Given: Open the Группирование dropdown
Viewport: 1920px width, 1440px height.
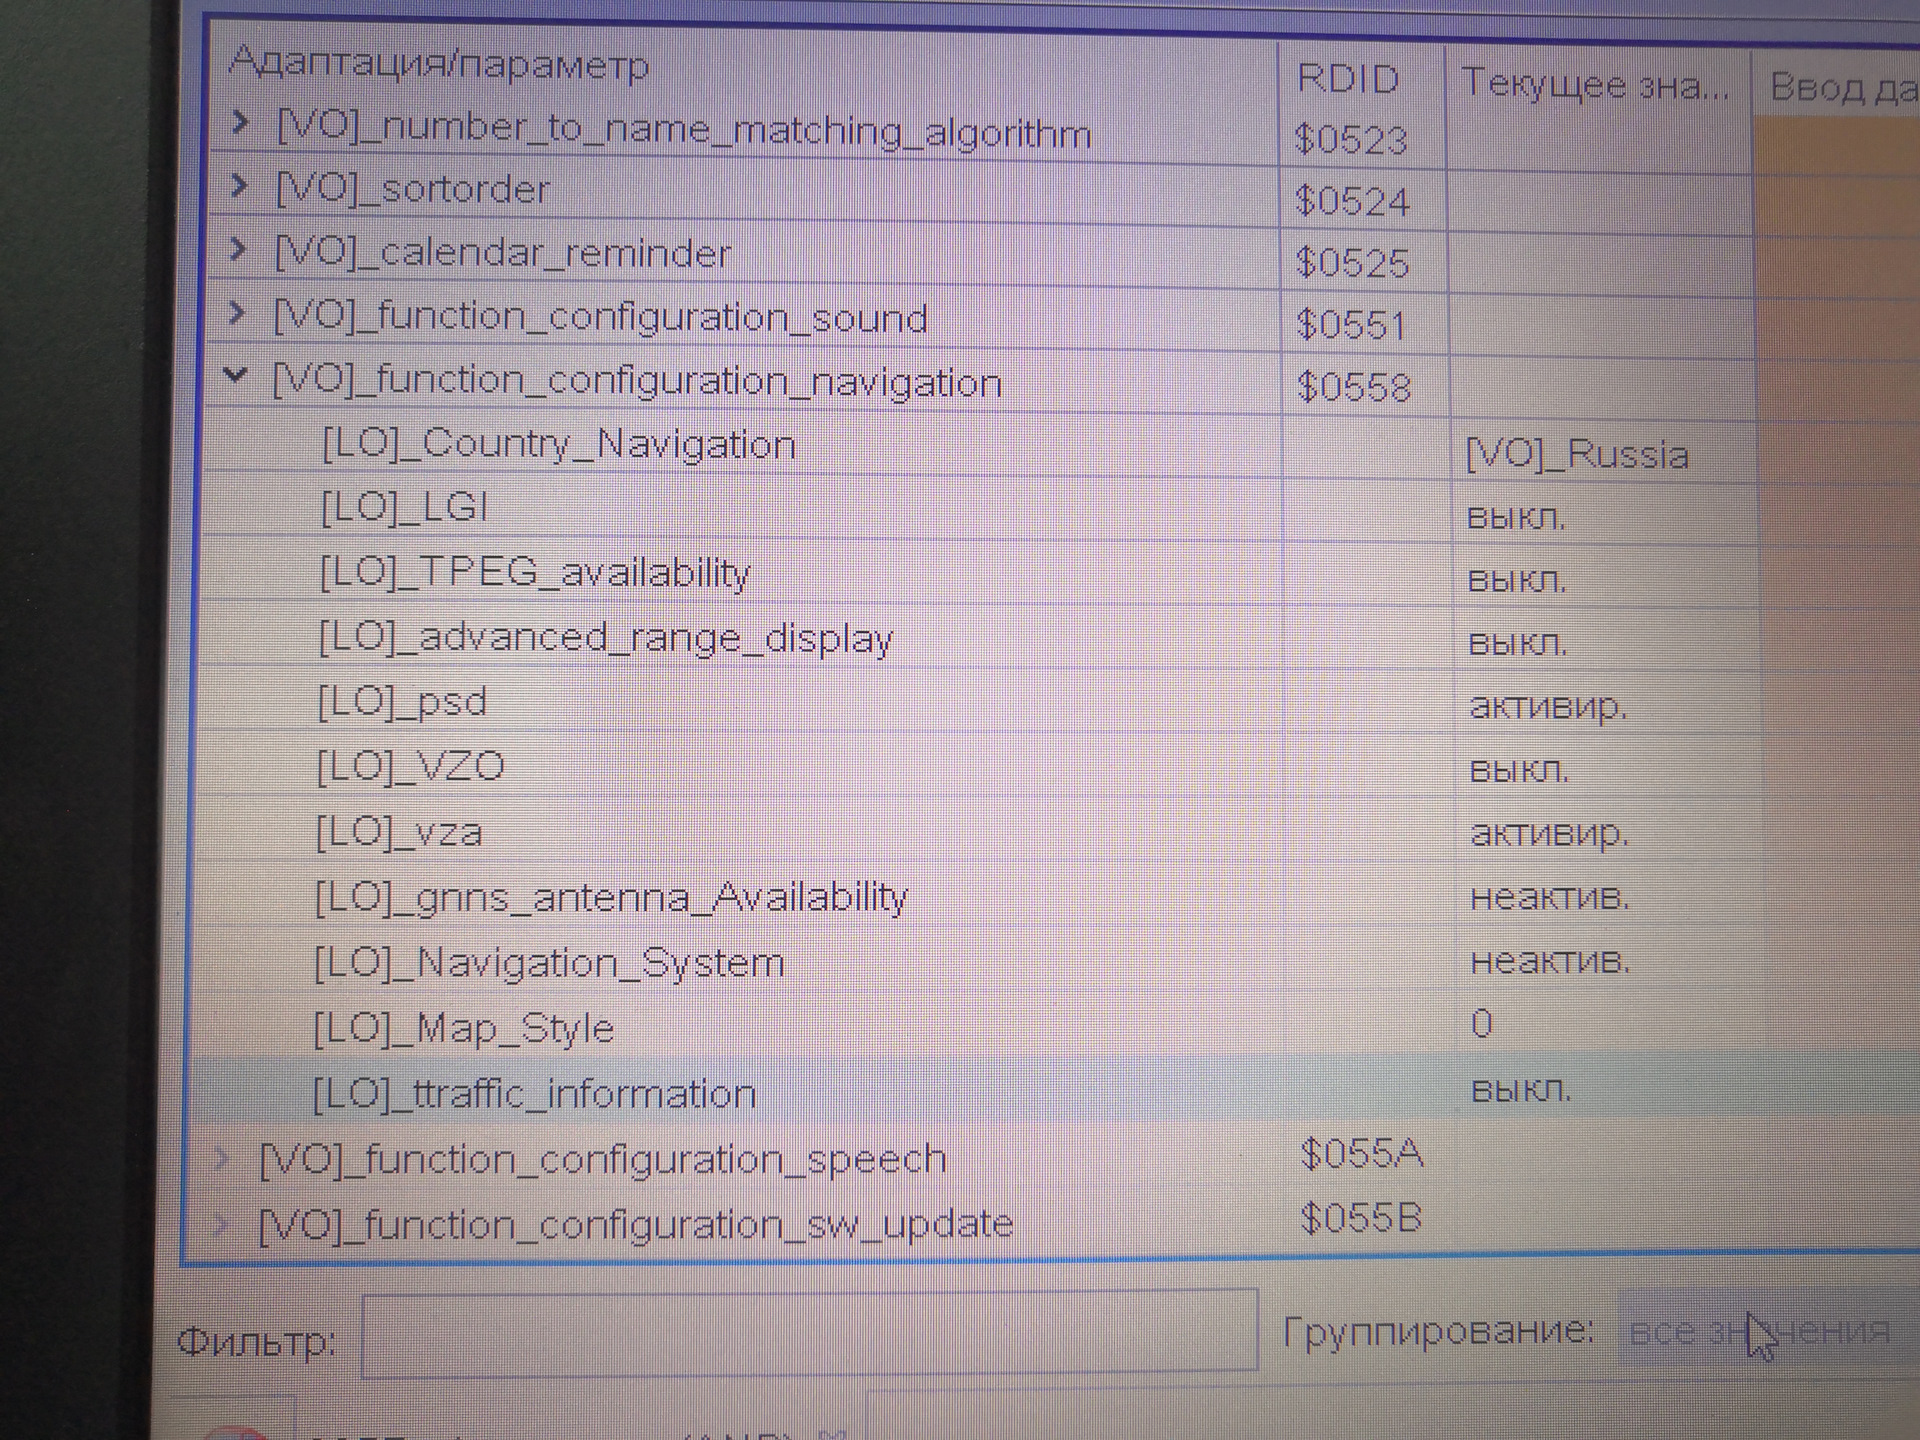Looking at the screenshot, I should pyautogui.click(x=1760, y=1332).
